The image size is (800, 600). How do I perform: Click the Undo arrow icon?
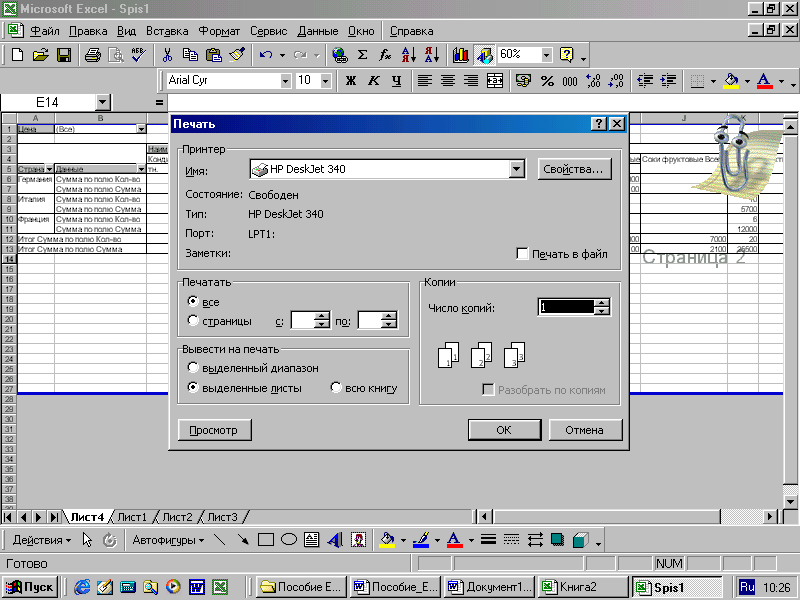tap(265, 55)
